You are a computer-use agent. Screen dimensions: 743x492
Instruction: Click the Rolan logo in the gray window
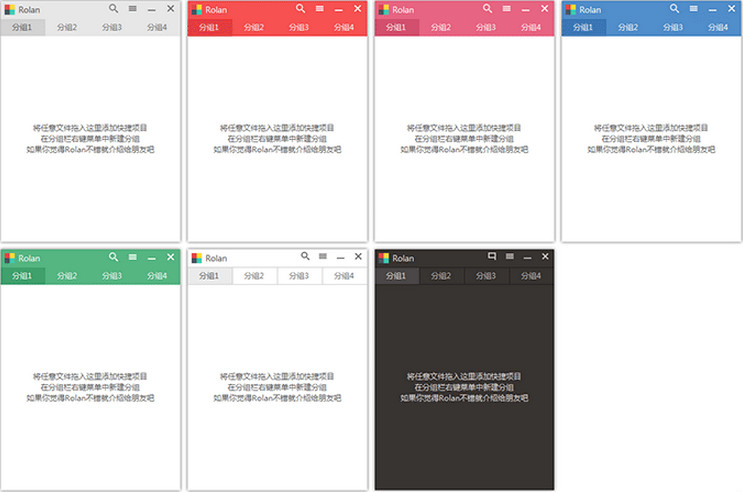tap(9, 9)
